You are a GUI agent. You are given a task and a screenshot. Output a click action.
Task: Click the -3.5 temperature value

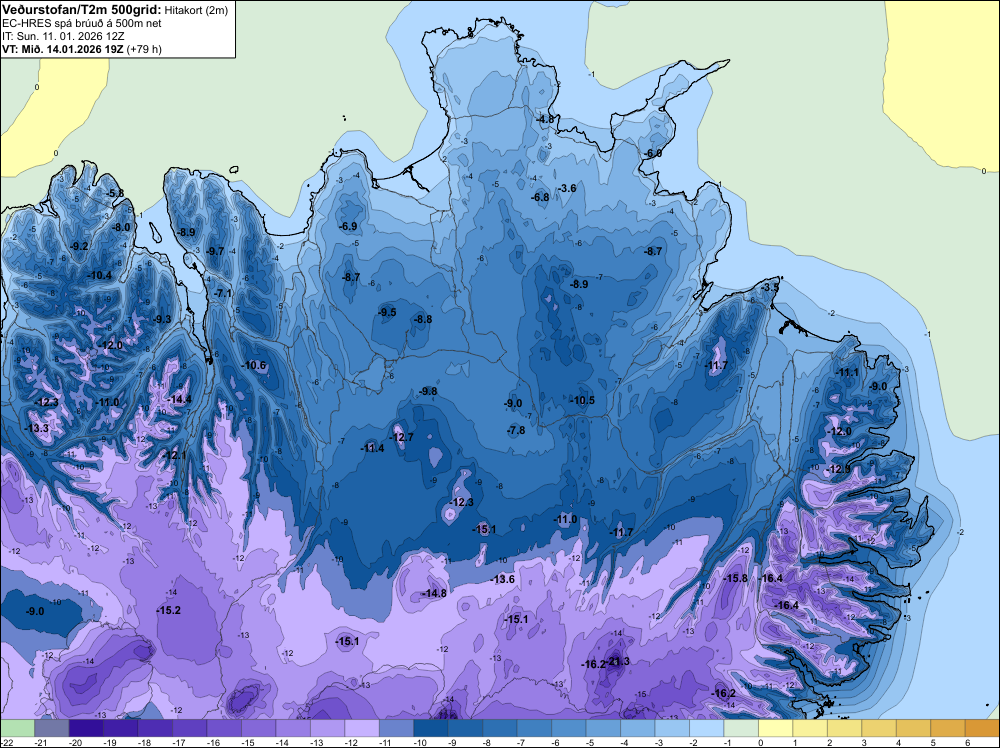tap(770, 288)
